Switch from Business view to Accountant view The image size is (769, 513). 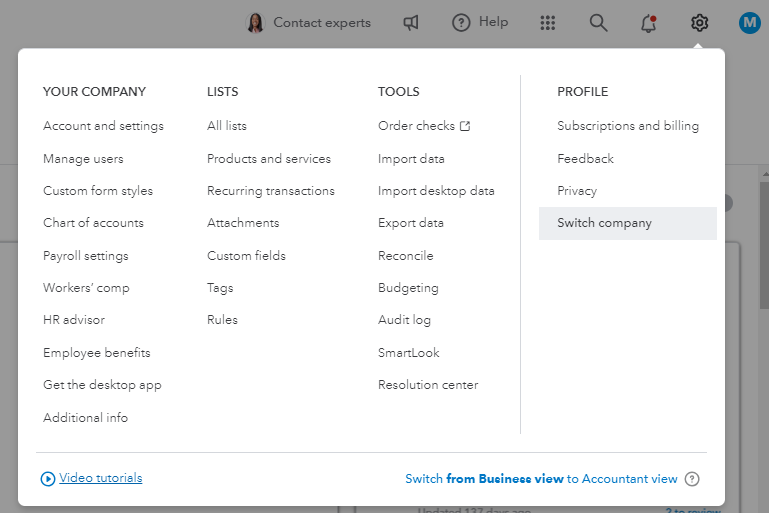click(541, 479)
